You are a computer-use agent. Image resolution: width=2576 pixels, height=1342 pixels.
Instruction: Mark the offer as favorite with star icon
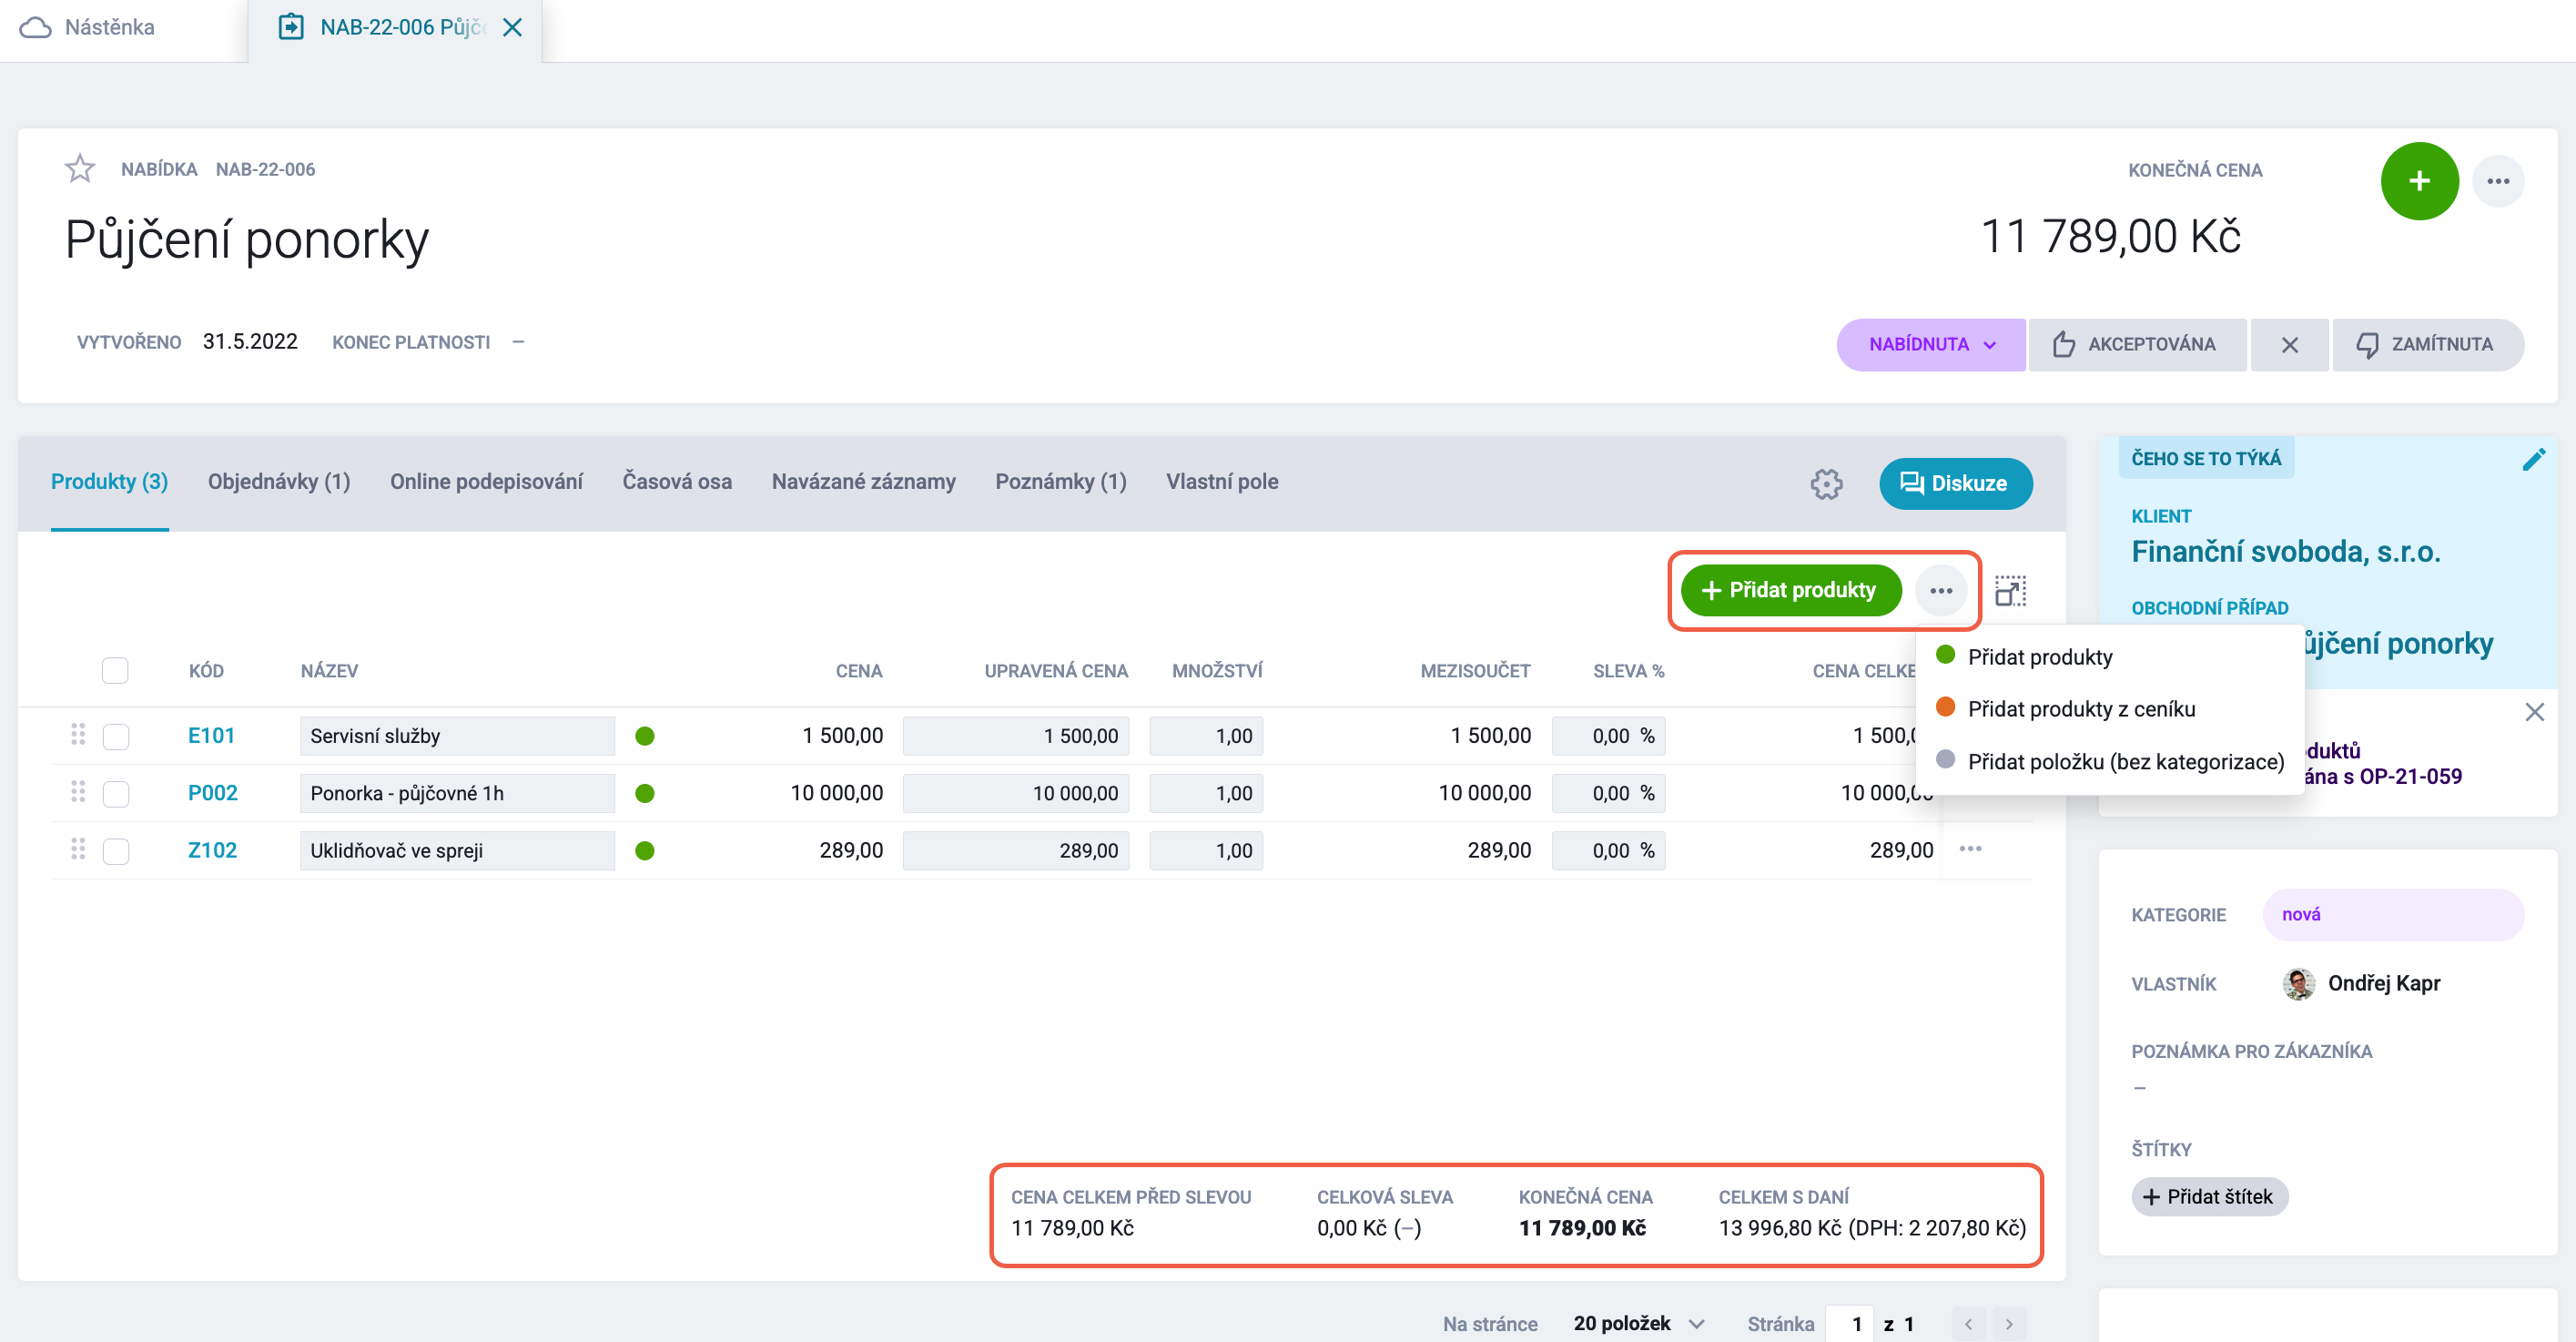[80, 169]
